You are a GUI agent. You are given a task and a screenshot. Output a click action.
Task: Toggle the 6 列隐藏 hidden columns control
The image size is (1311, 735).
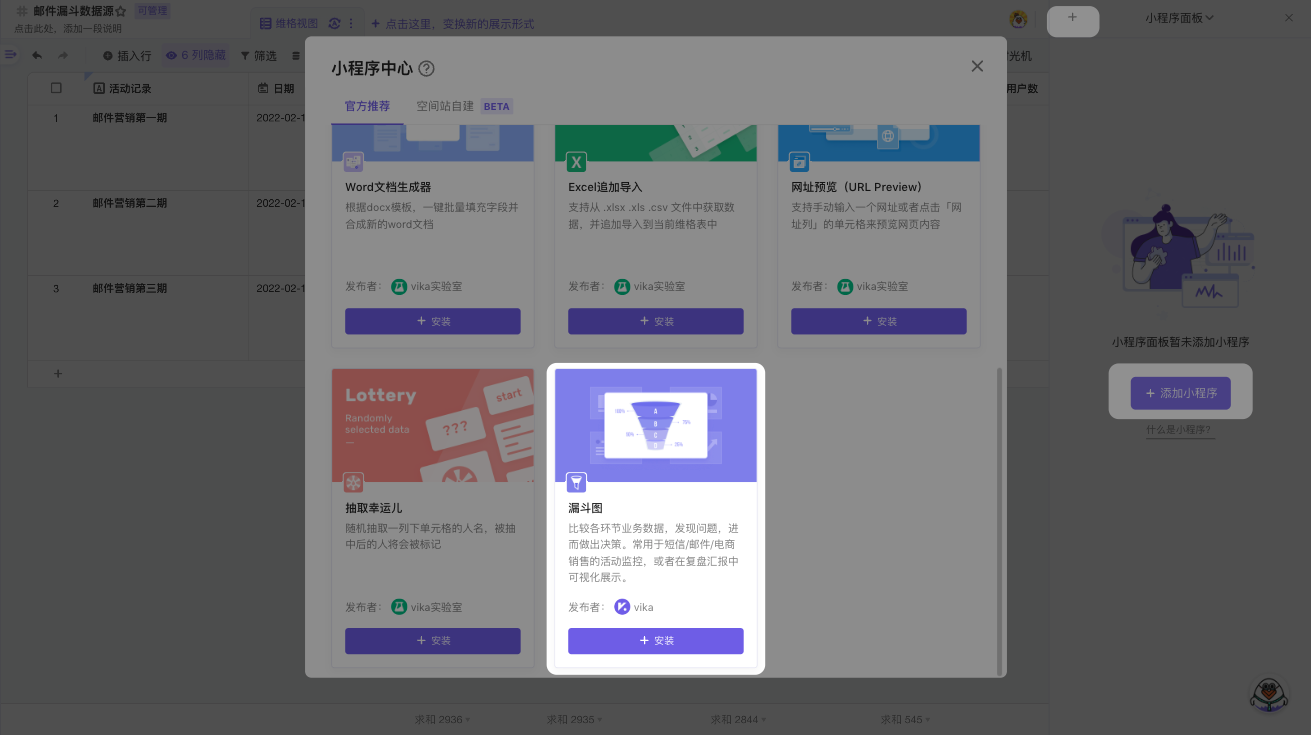tap(196, 56)
